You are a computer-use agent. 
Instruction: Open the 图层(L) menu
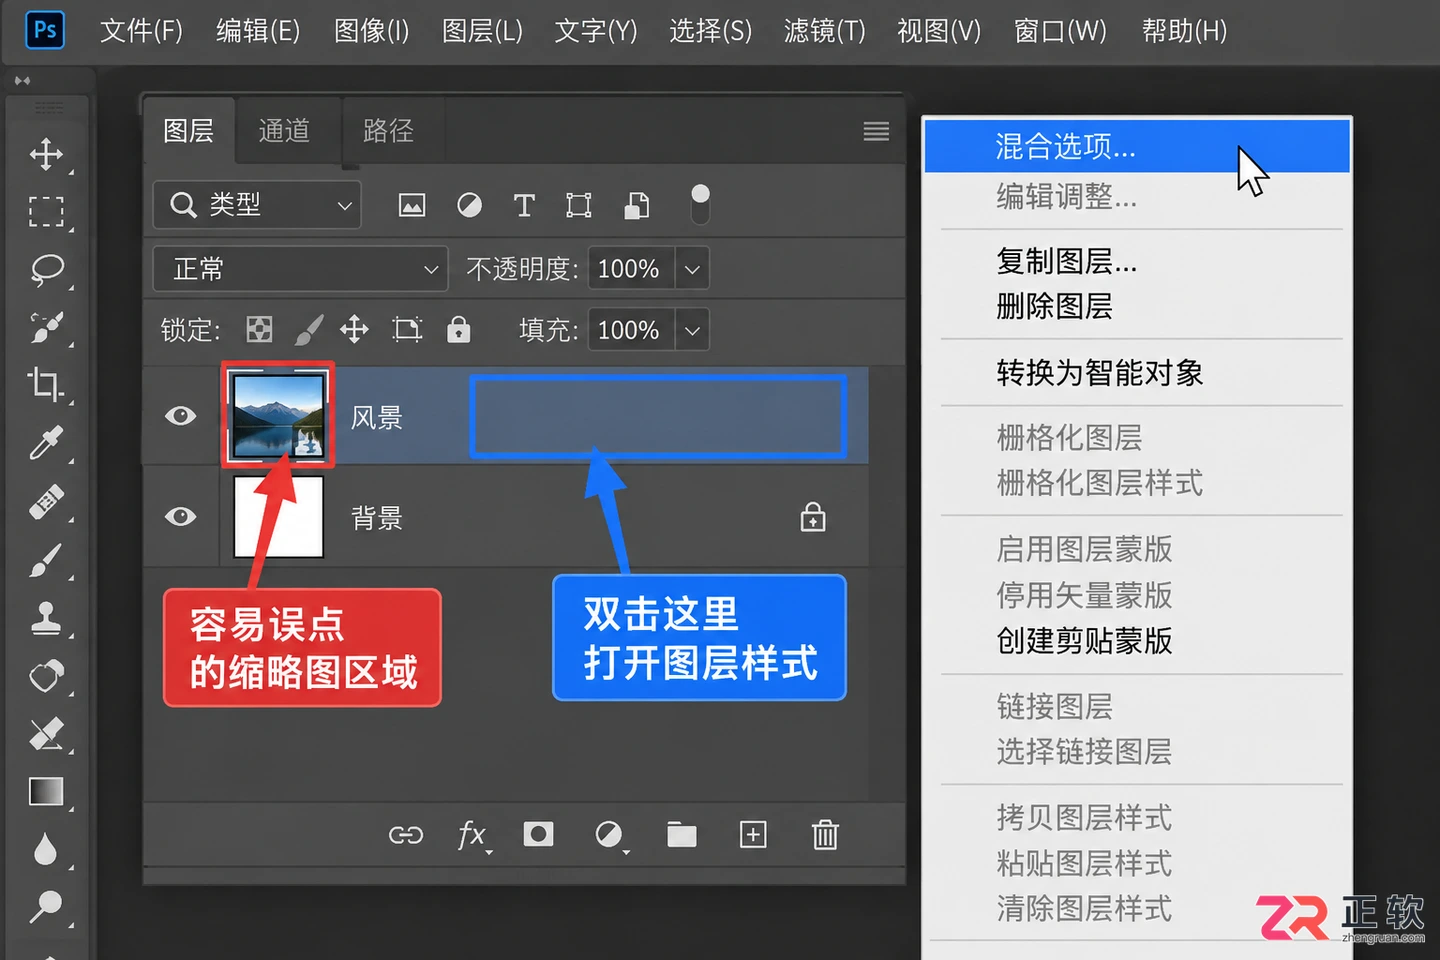point(482,31)
